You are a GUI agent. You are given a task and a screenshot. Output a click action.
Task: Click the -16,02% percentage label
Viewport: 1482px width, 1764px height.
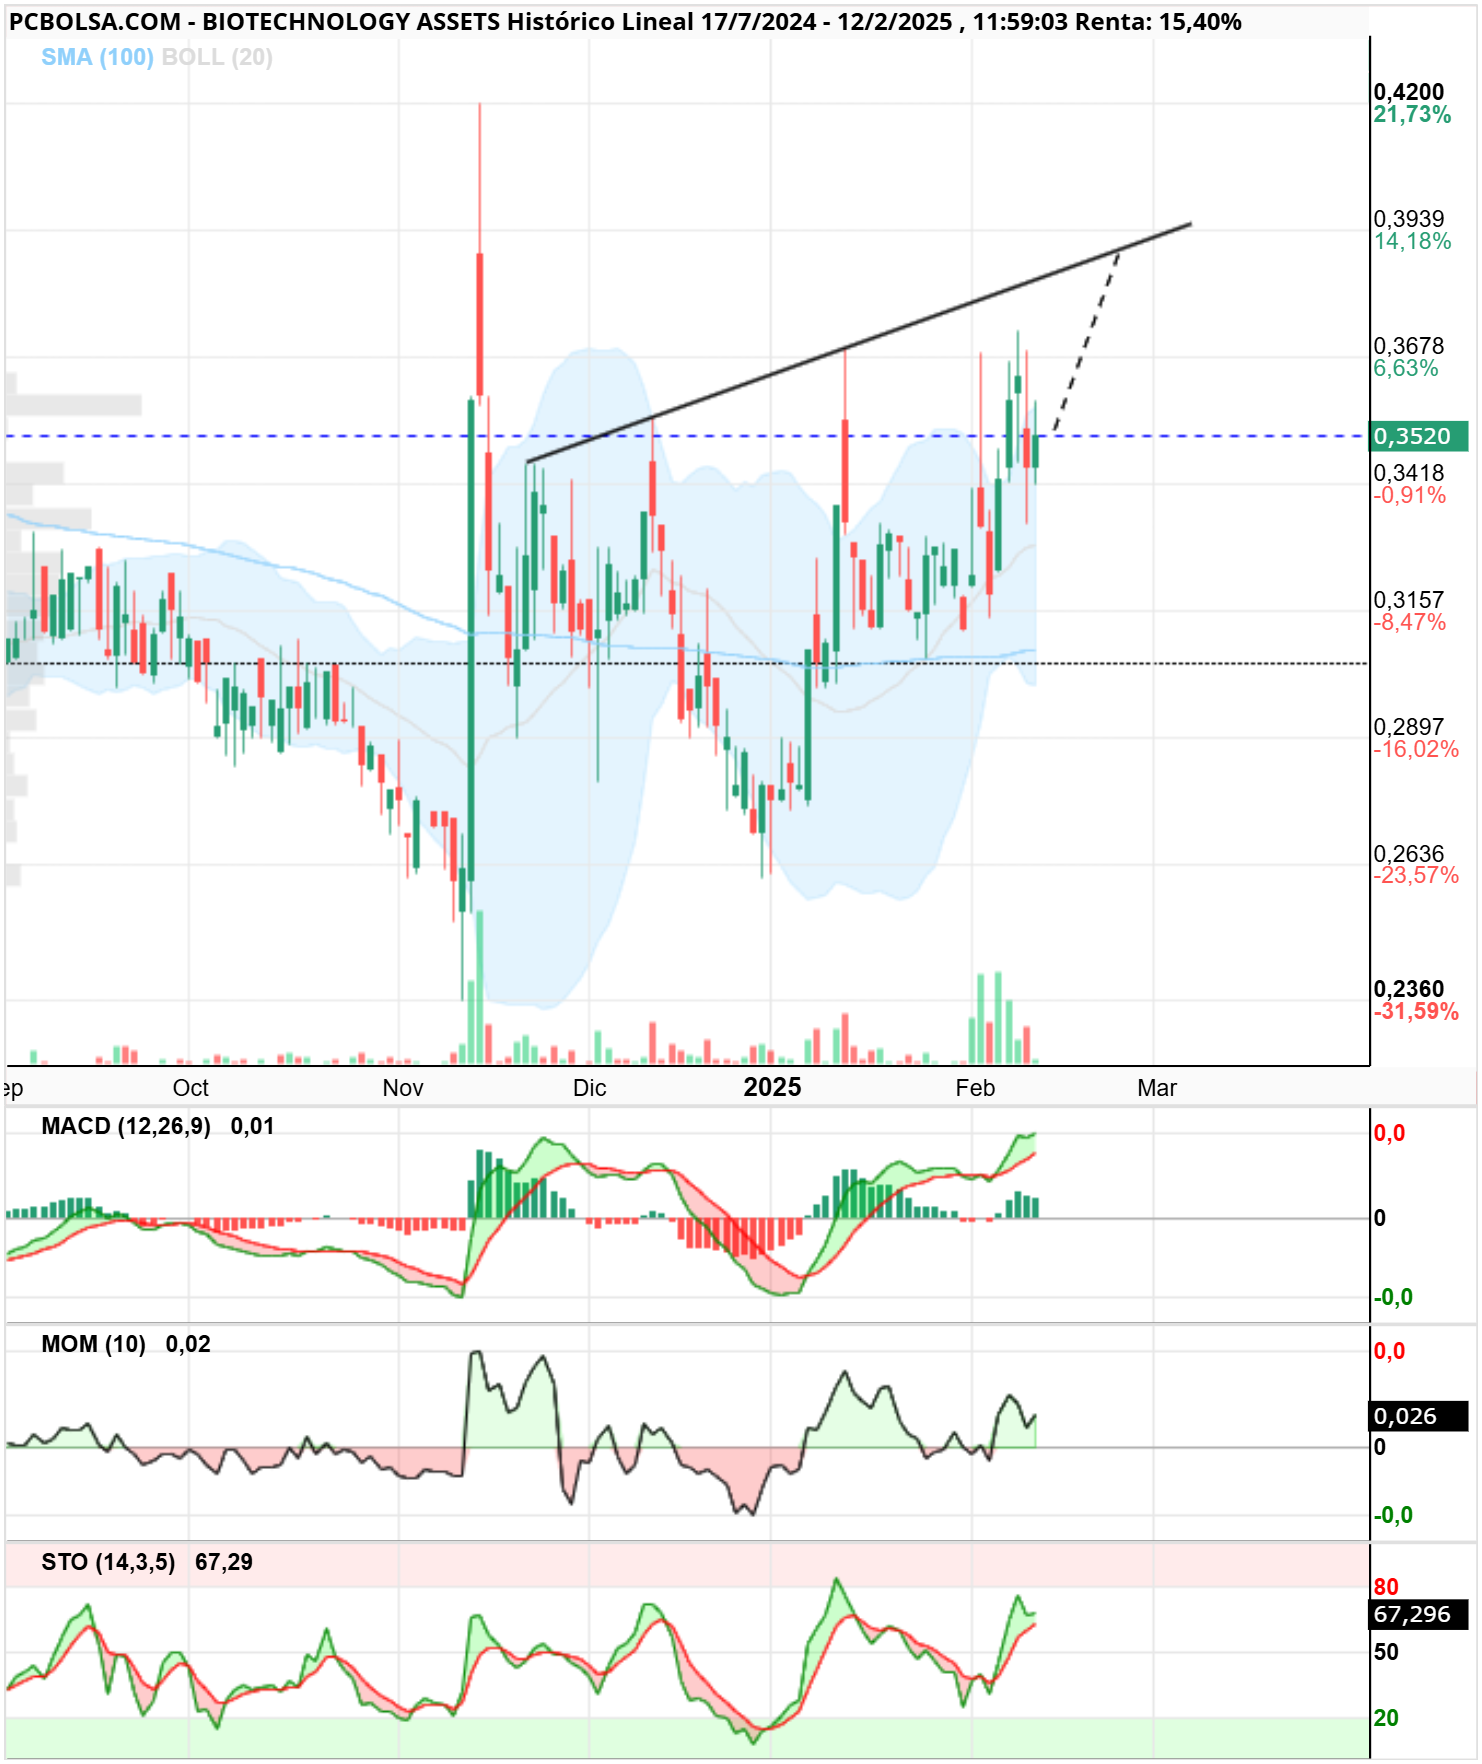1415,750
